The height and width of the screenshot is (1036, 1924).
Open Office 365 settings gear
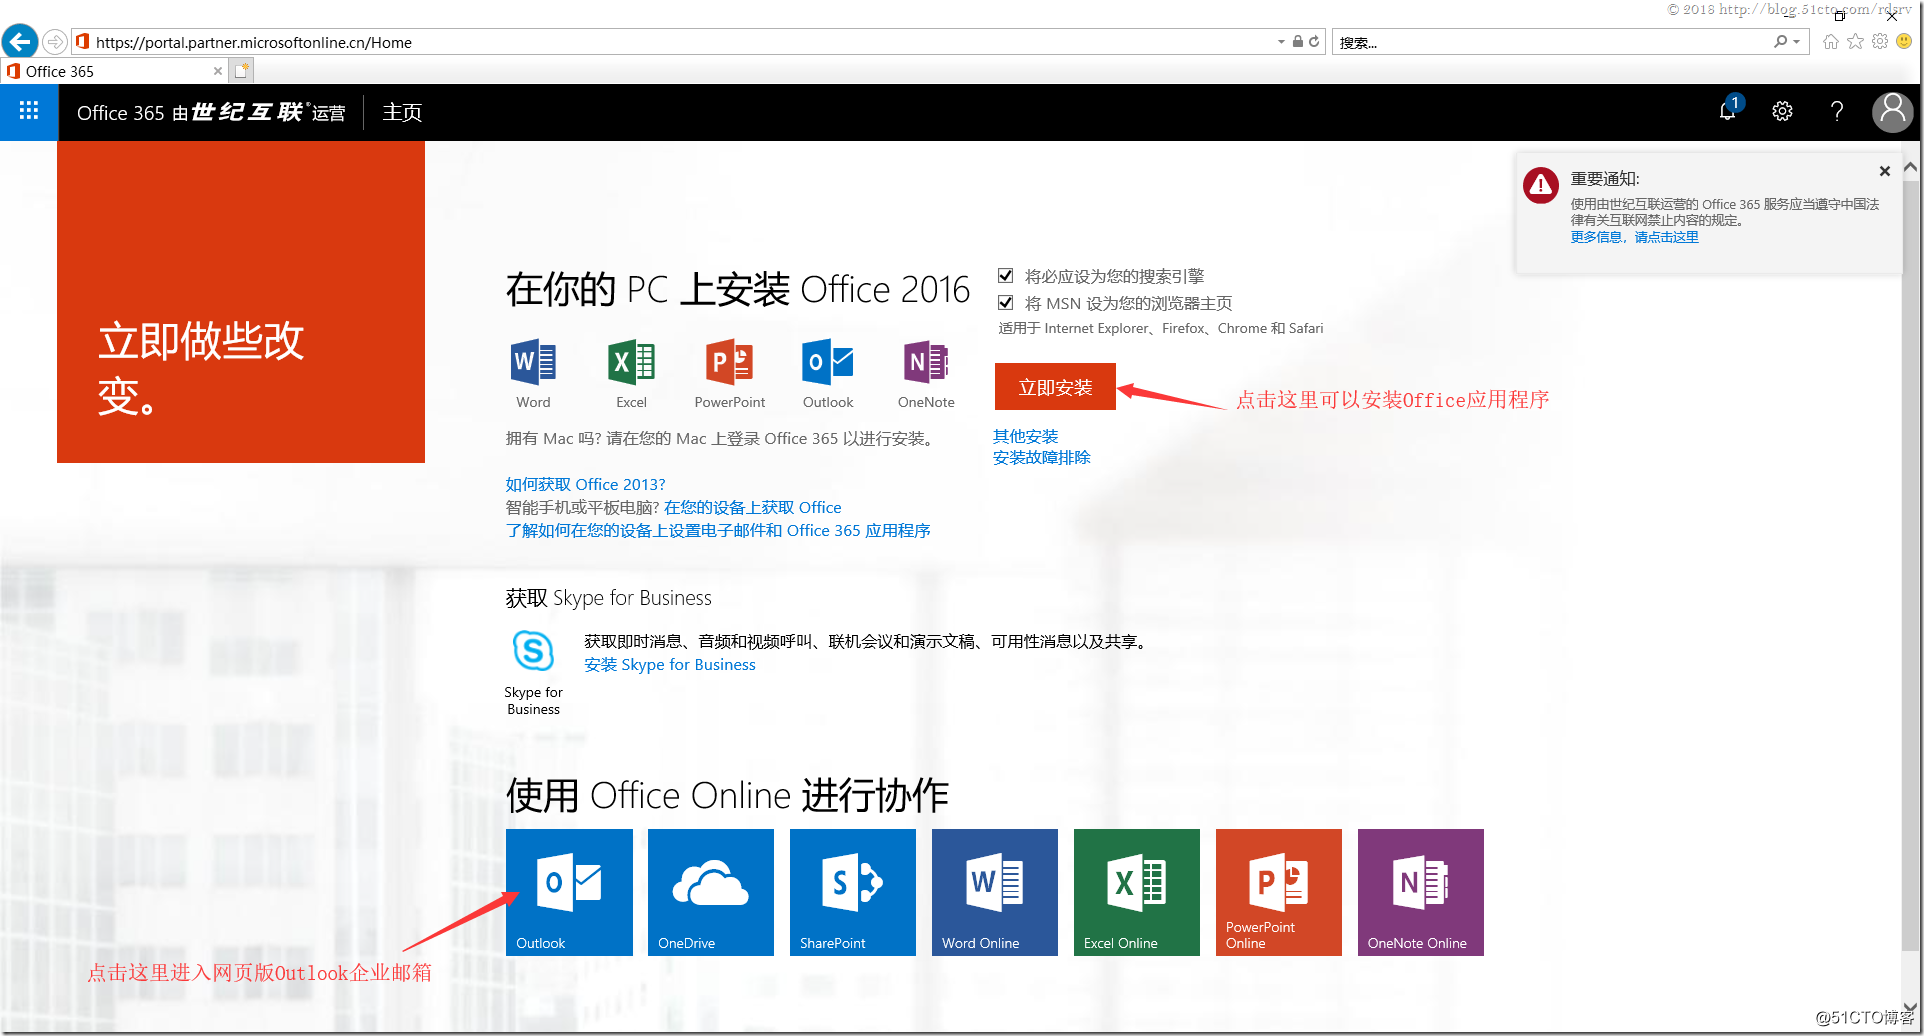(1782, 111)
